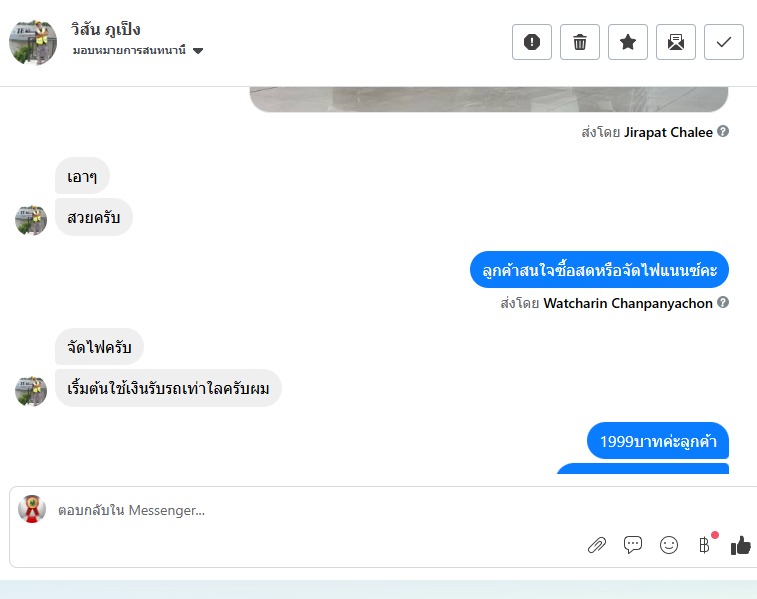This screenshot has height=599, width=757.
Task: Mark conversation unread with envelope icon
Action: (x=675, y=42)
